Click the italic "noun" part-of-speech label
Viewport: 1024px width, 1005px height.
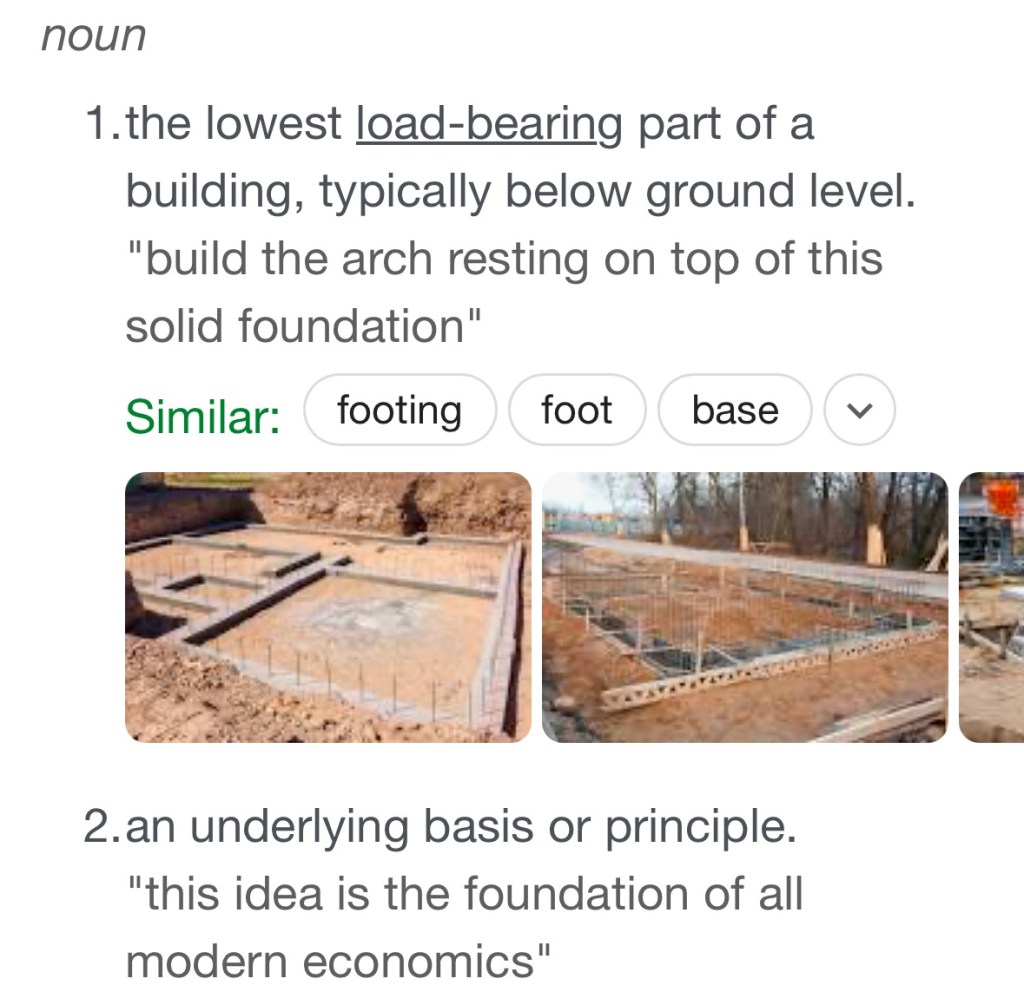point(94,36)
